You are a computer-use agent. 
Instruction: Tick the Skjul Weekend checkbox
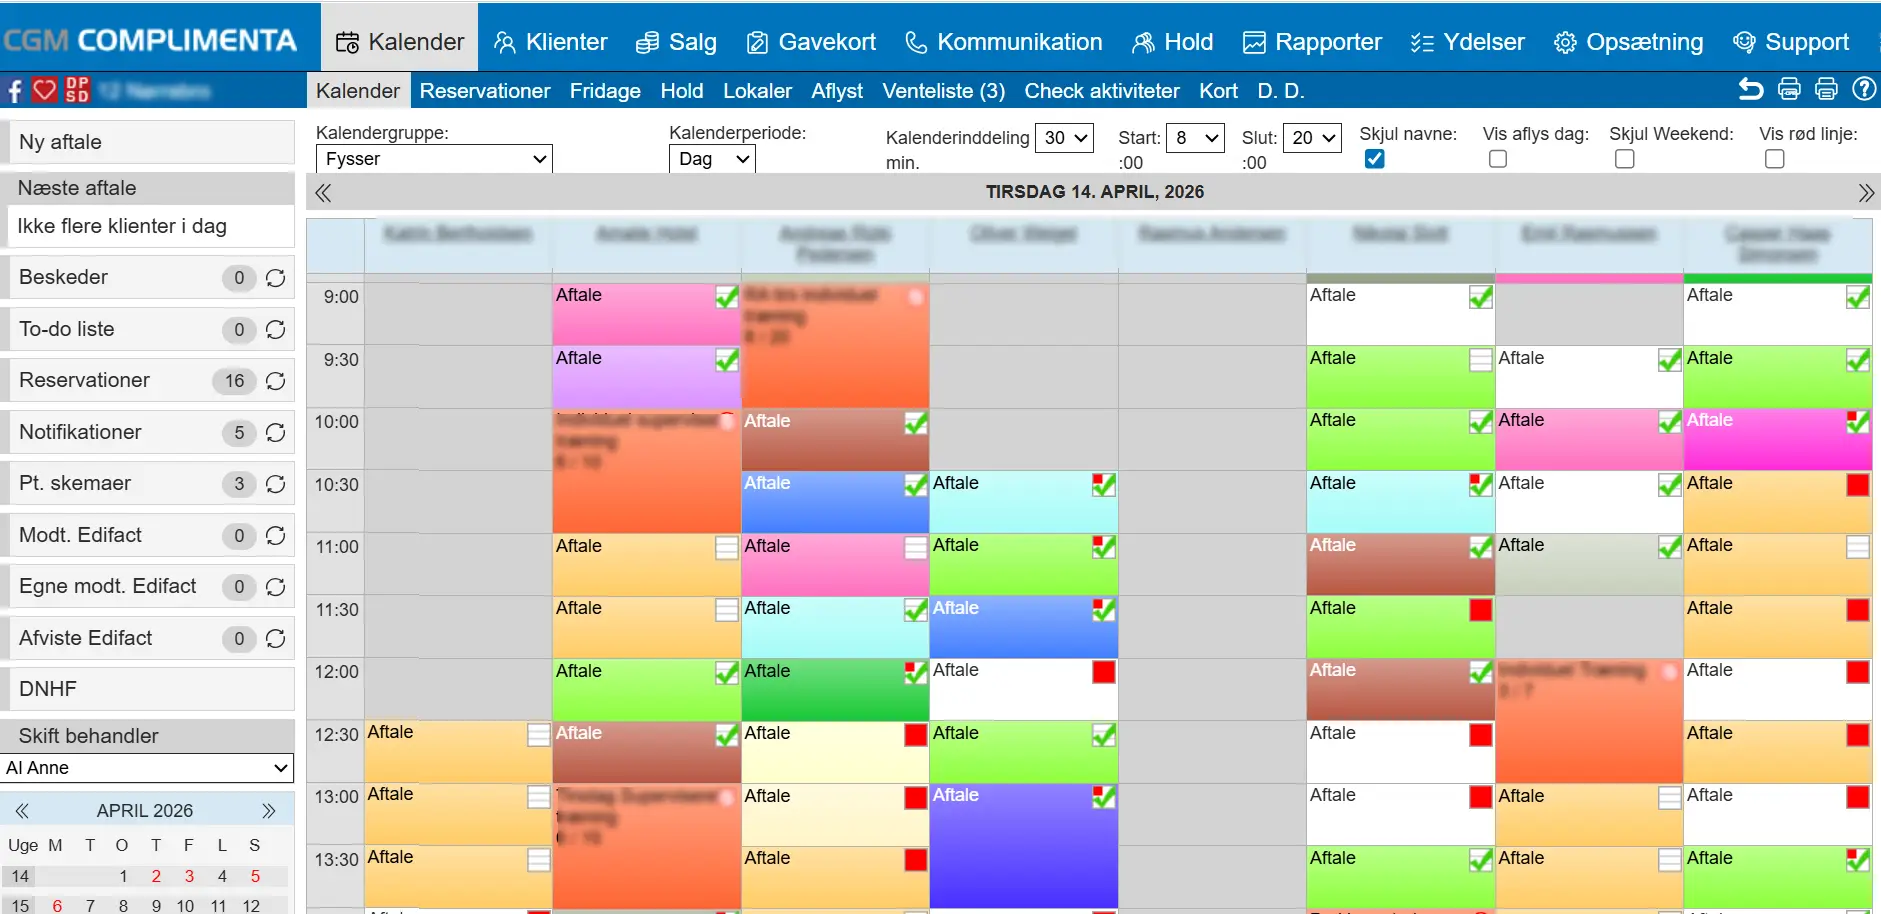[x=1625, y=159]
